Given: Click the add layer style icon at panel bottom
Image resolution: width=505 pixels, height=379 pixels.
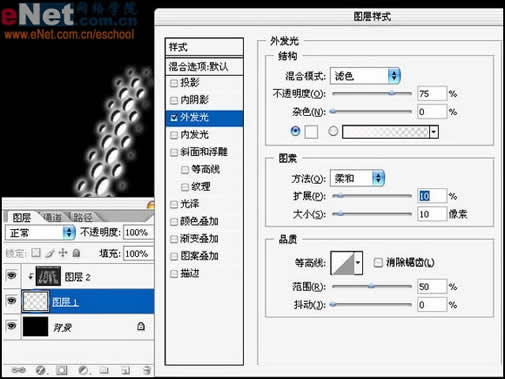Looking at the screenshot, I should (x=41, y=370).
